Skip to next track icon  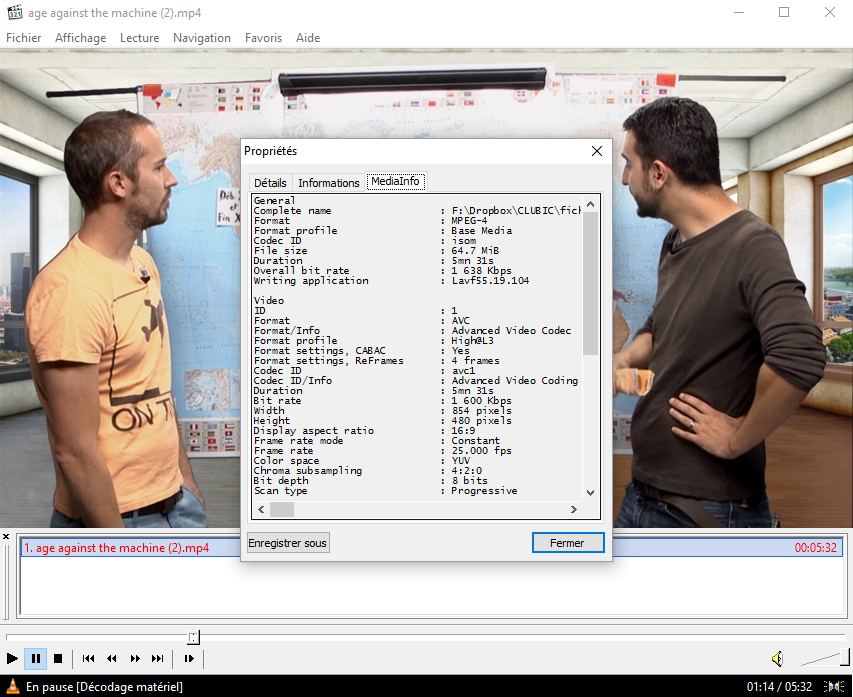click(x=158, y=658)
